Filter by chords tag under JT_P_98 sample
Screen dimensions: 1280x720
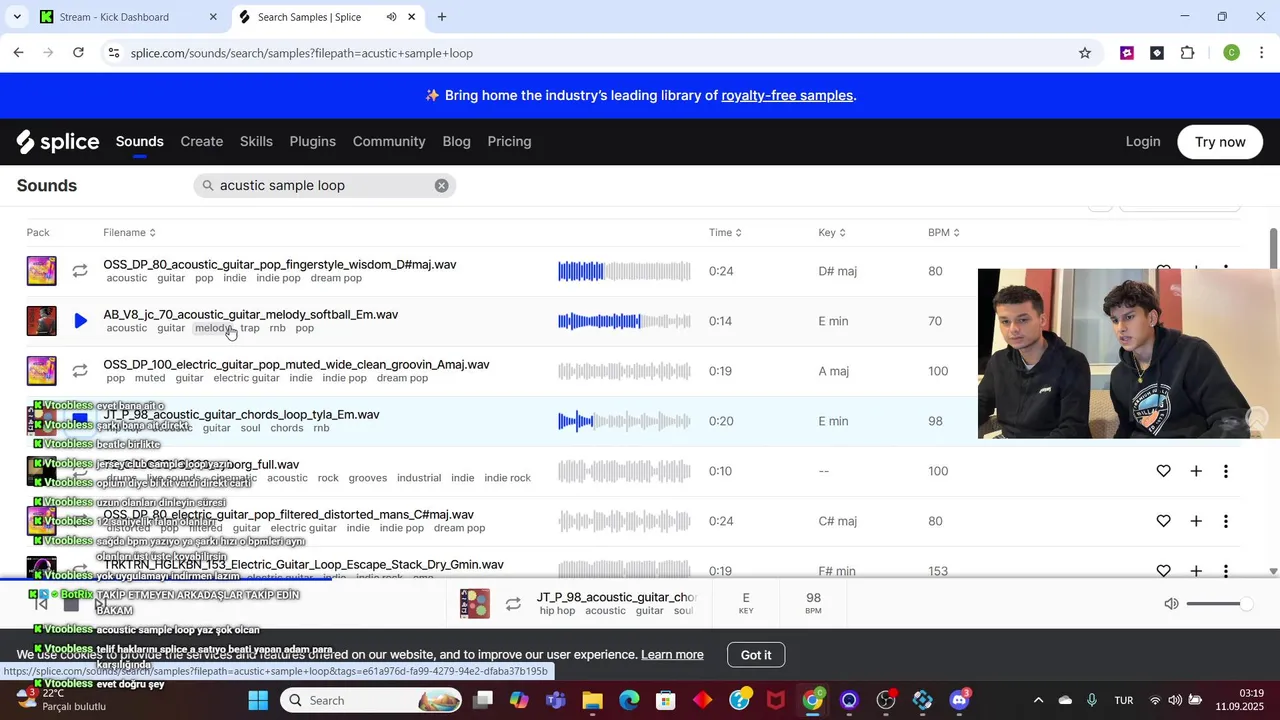(x=286, y=428)
